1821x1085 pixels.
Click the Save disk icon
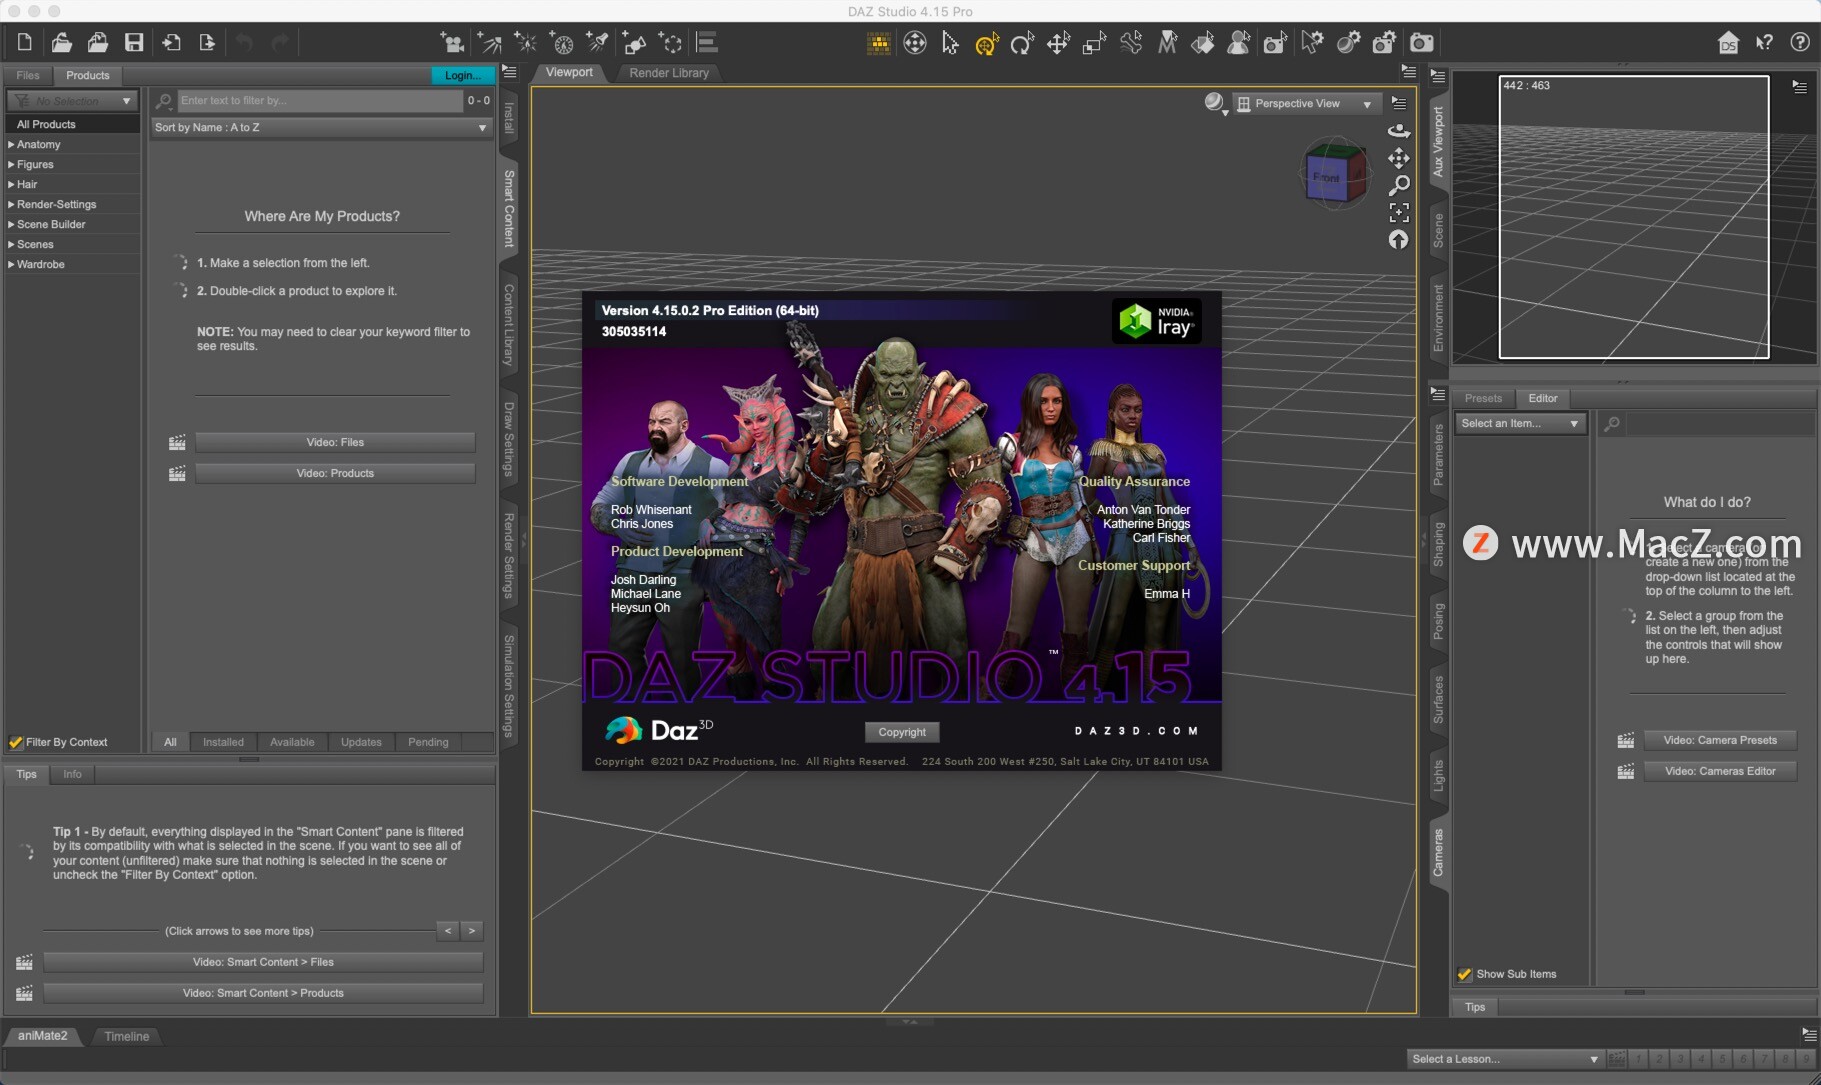134,42
